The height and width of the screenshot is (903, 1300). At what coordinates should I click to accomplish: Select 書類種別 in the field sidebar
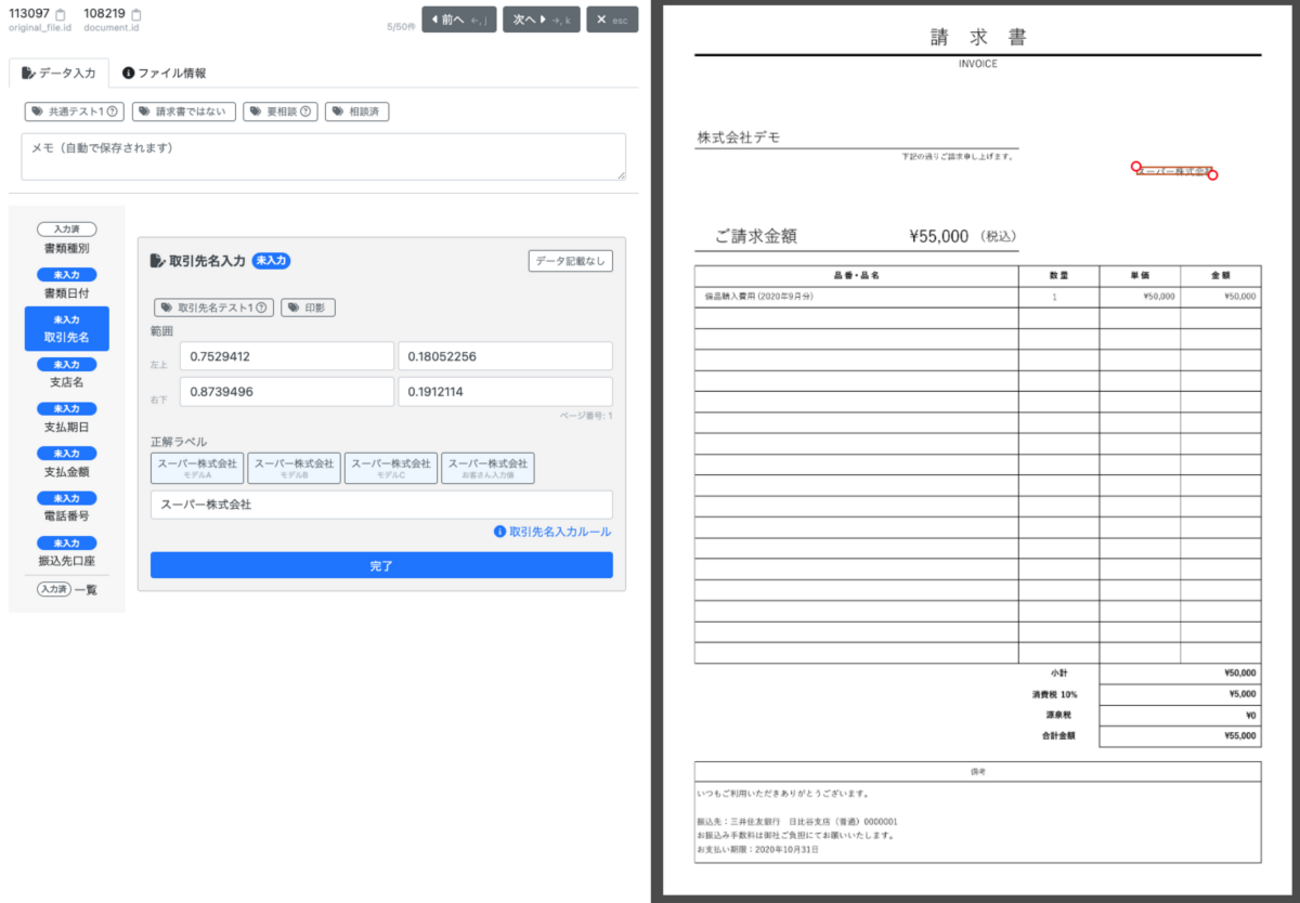tap(67, 239)
